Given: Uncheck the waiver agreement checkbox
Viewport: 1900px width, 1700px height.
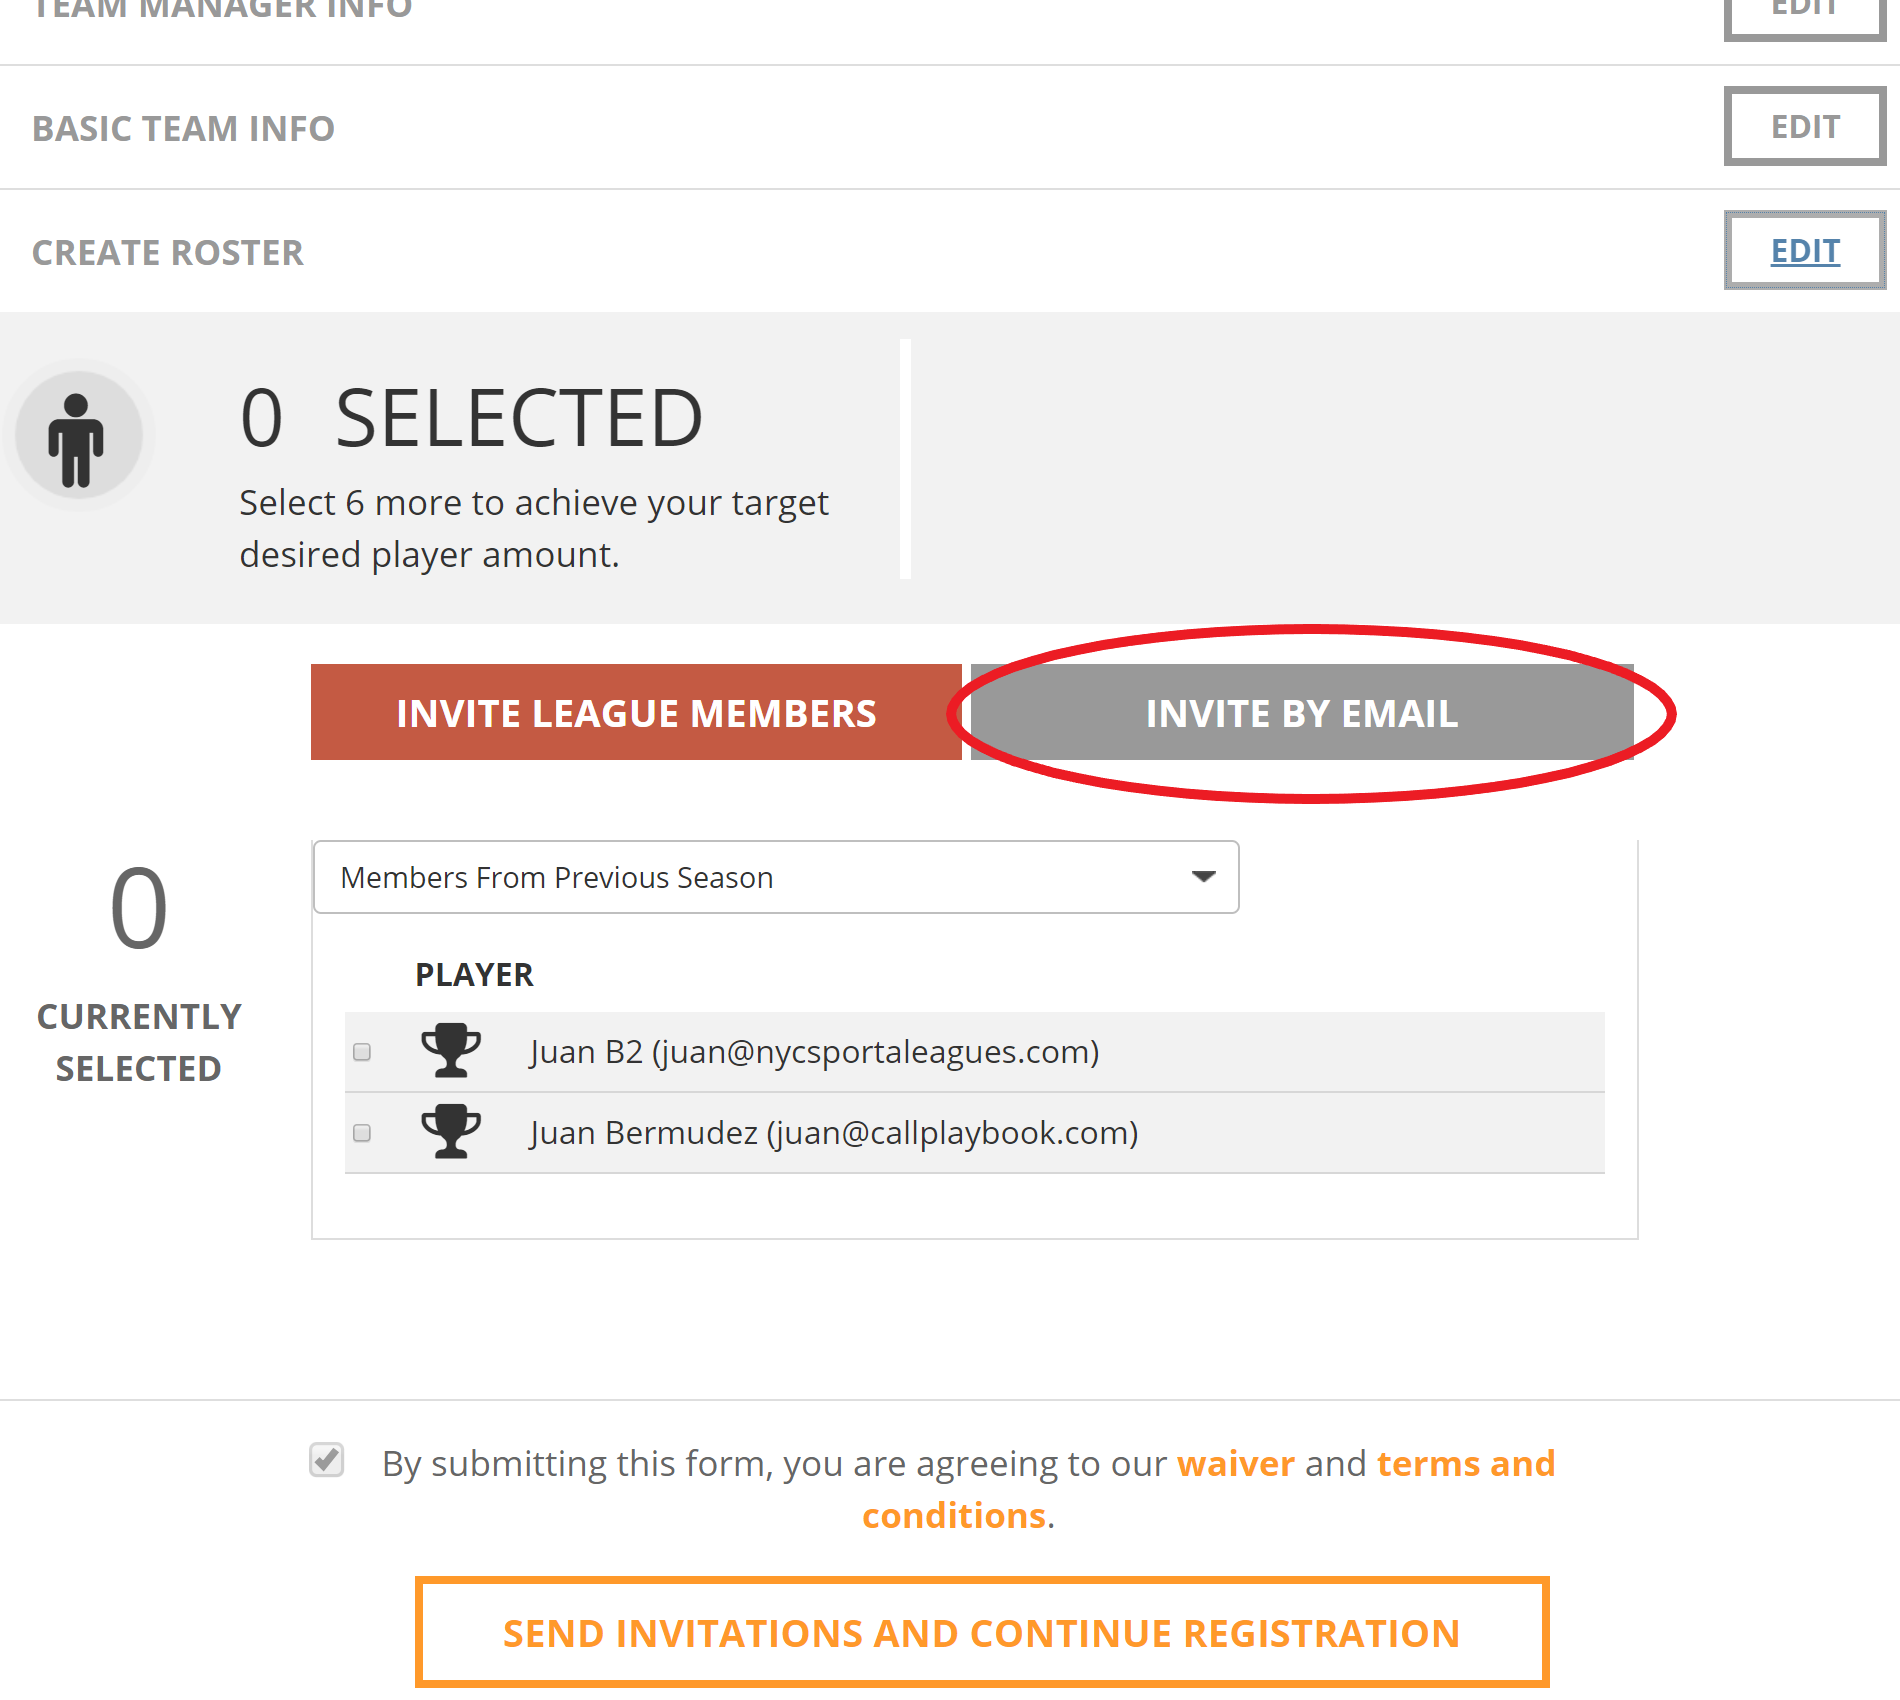Looking at the screenshot, I should pyautogui.click(x=324, y=1462).
